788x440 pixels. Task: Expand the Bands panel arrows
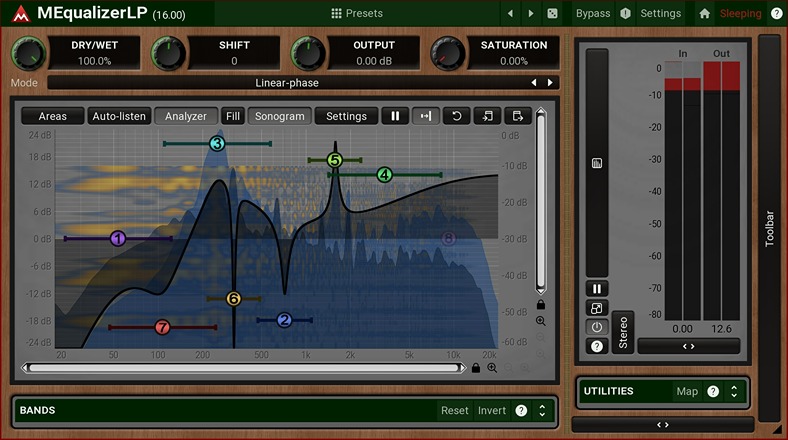click(x=542, y=410)
